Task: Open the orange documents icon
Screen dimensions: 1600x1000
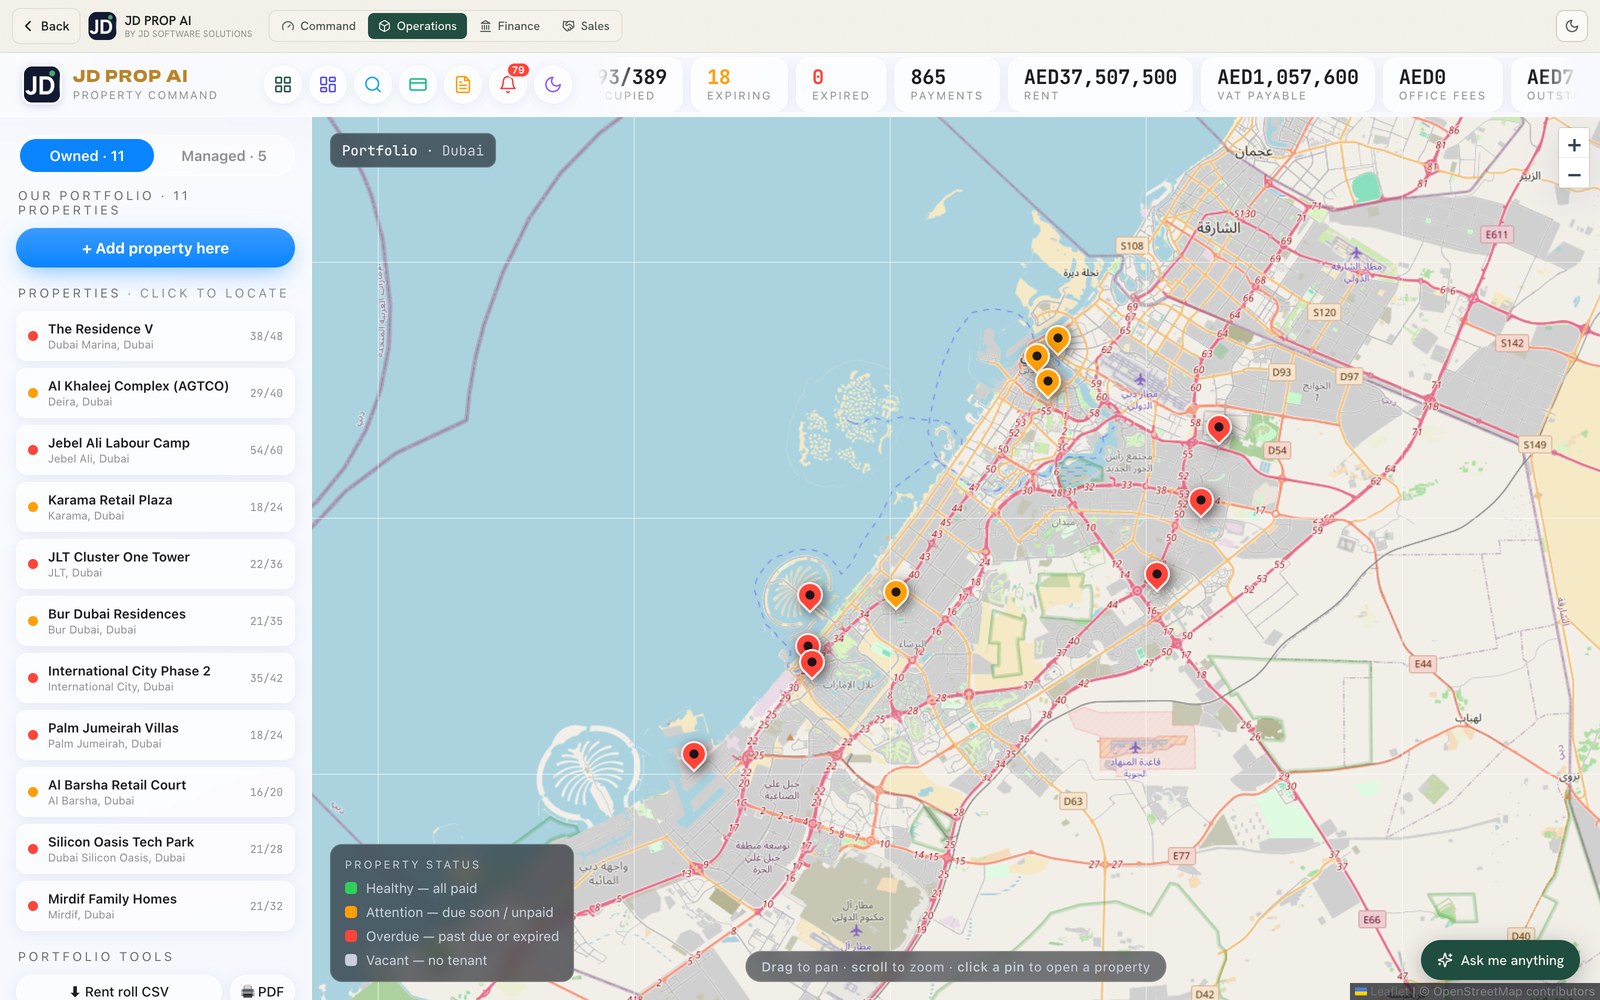Action: tap(463, 85)
